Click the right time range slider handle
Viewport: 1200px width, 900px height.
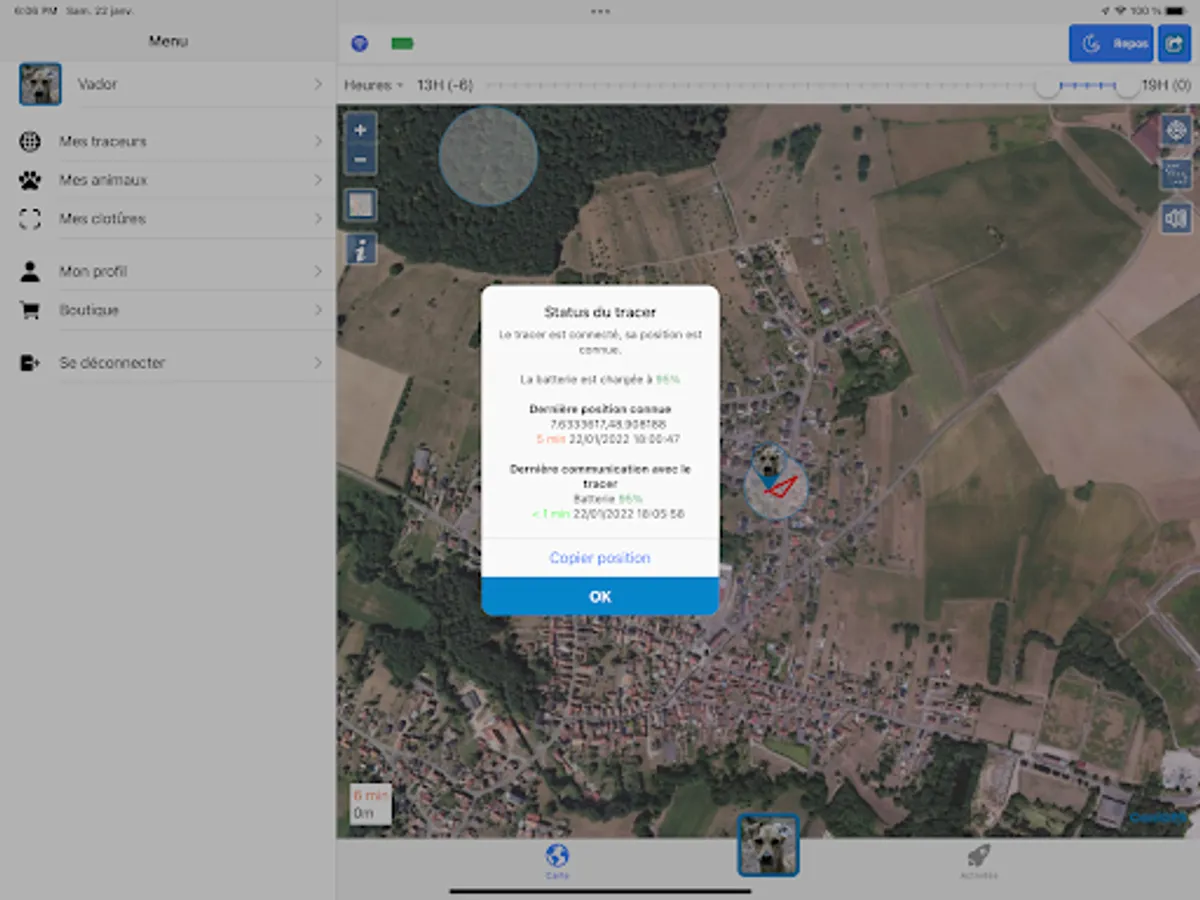(1127, 86)
